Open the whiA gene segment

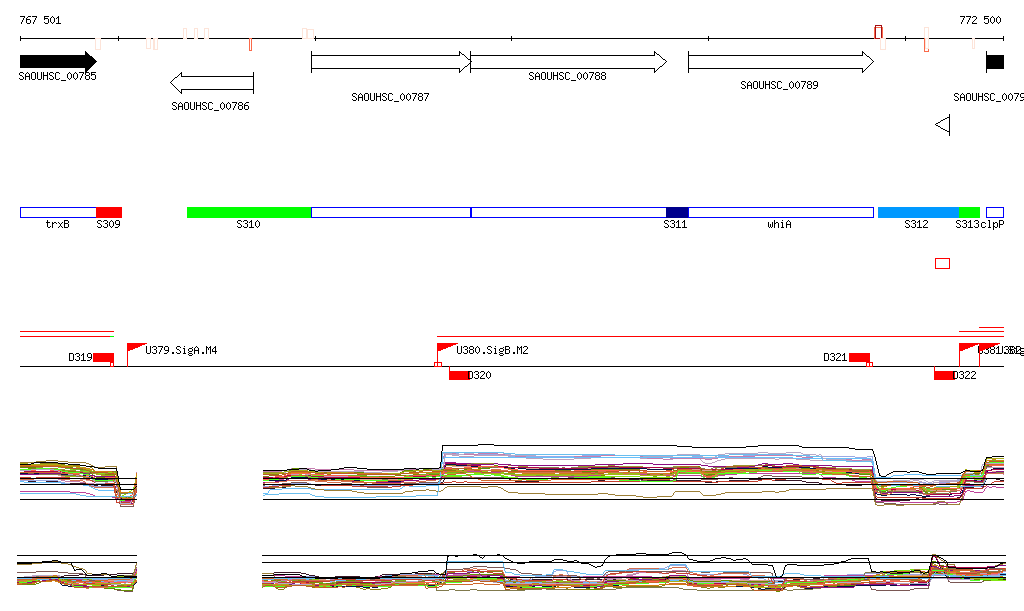(x=780, y=212)
